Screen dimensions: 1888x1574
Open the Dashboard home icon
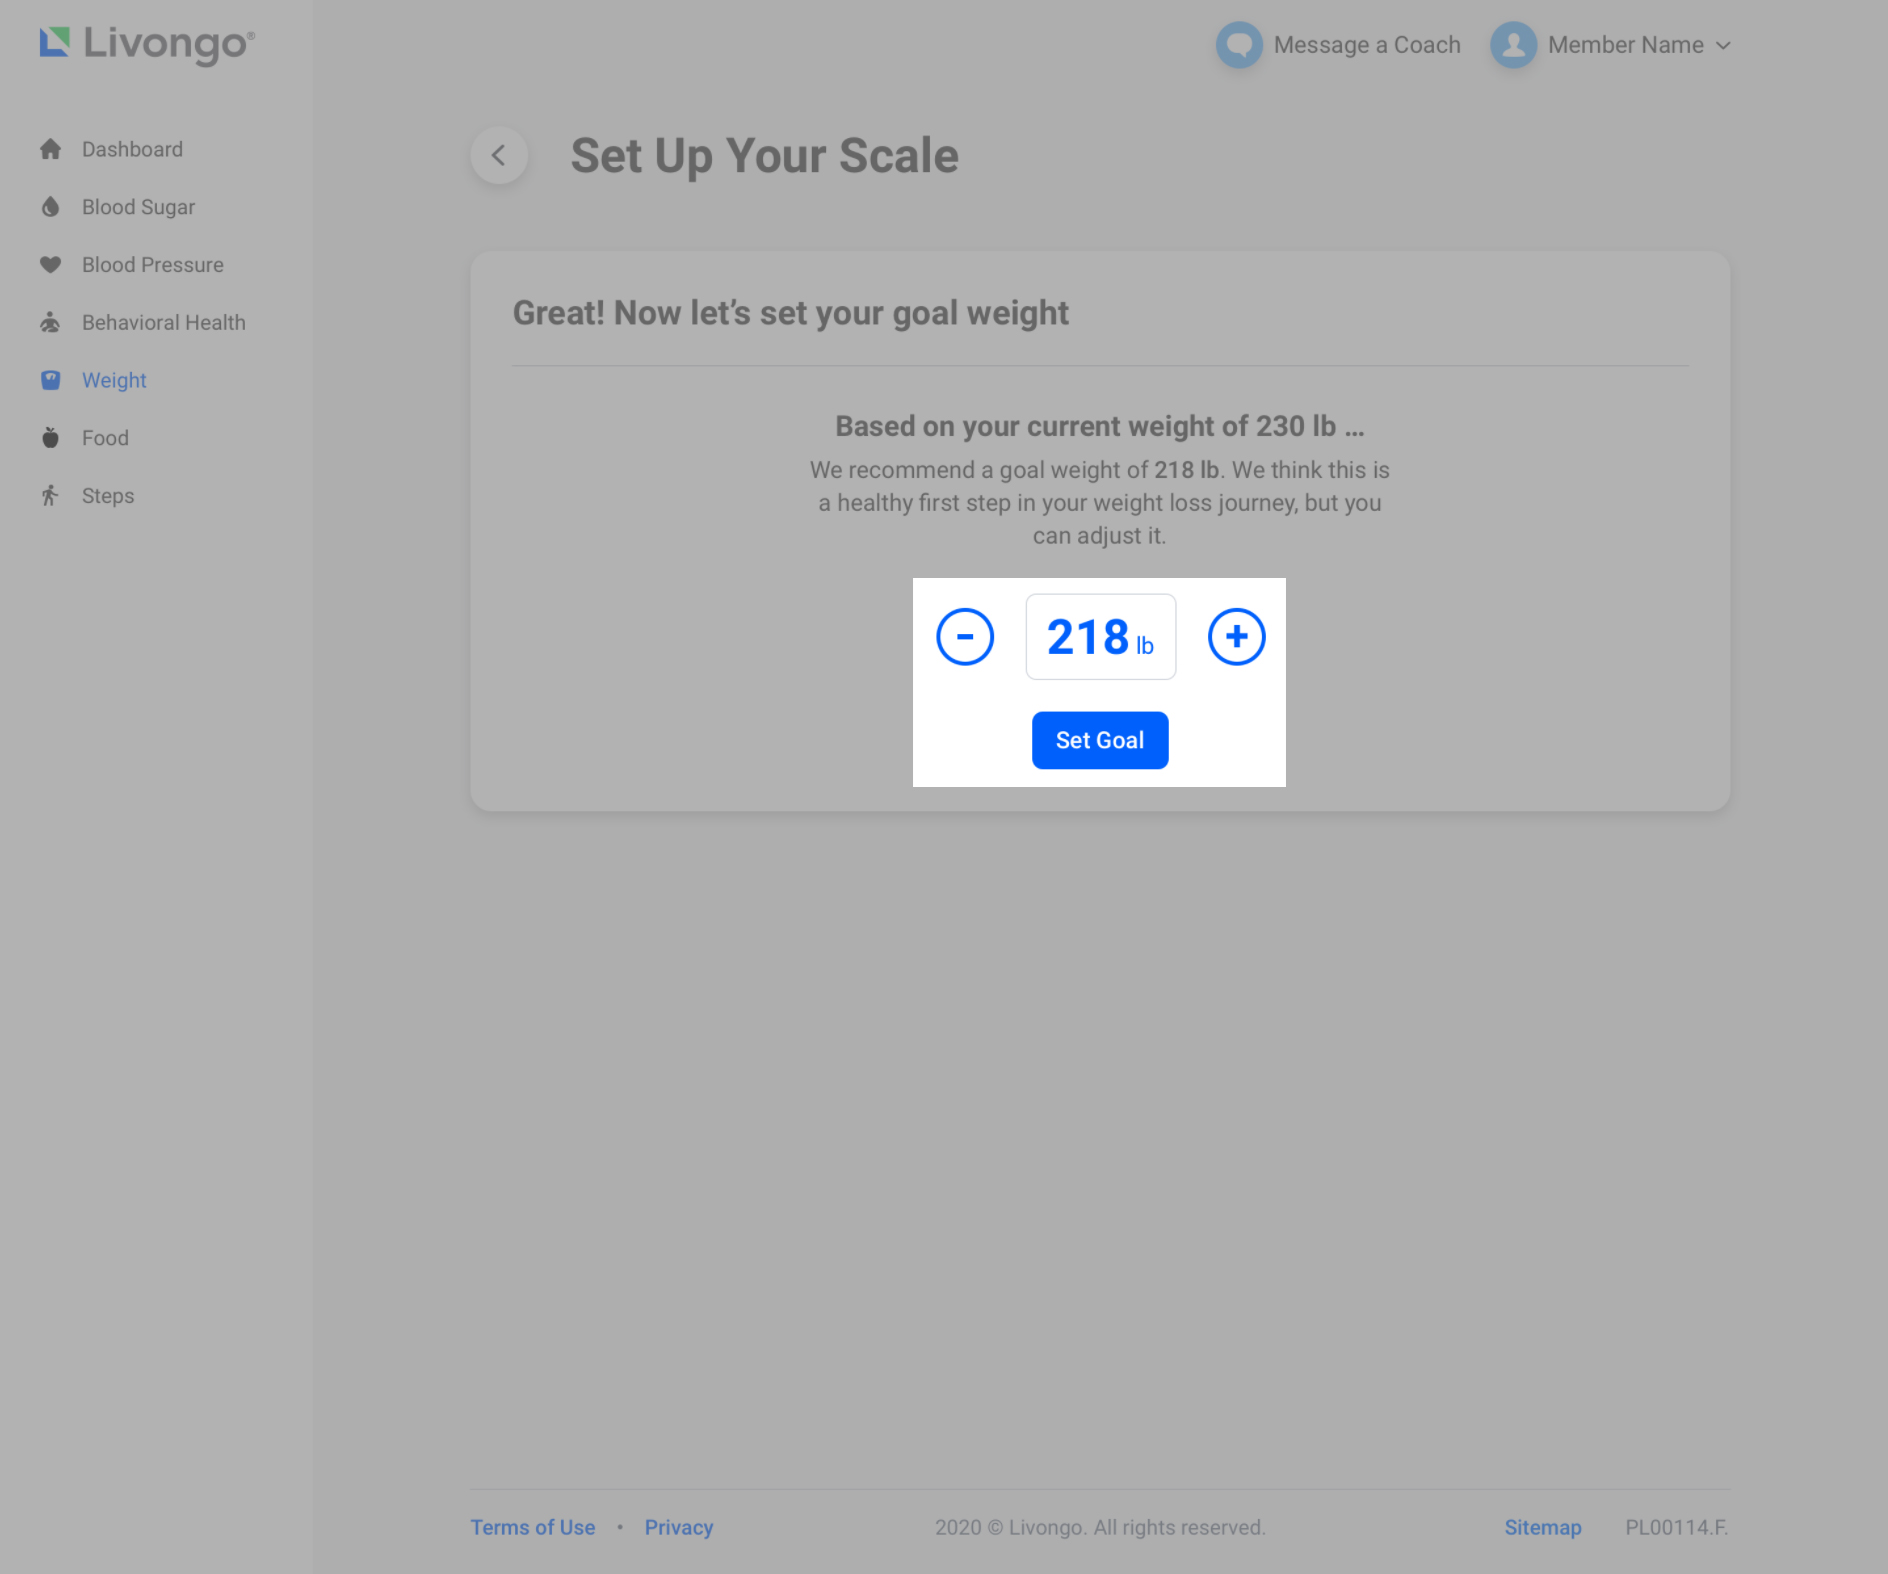pyautogui.click(x=50, y=148)
